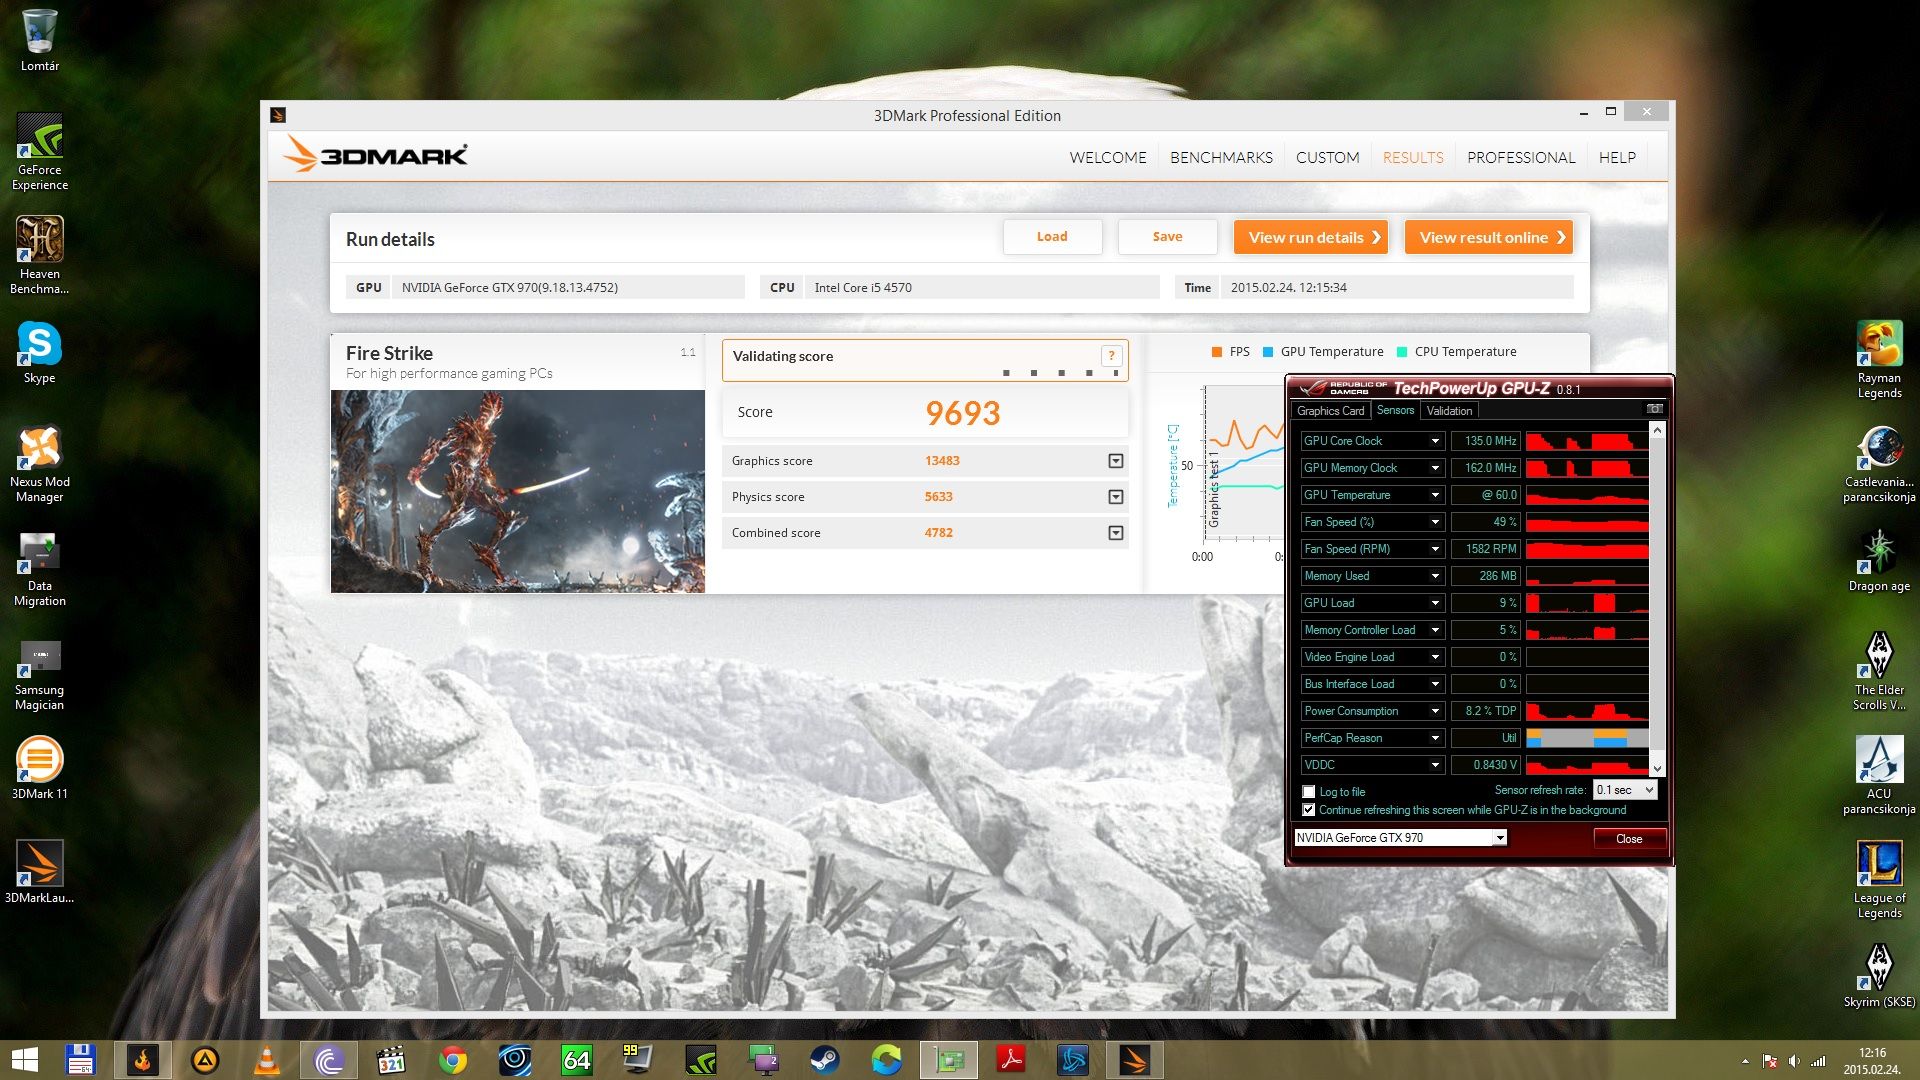The width and height of the screenshot is (1920, 1080).
Task: Click the Fire Strike preview thumbnail
Action: coord(518,491)
